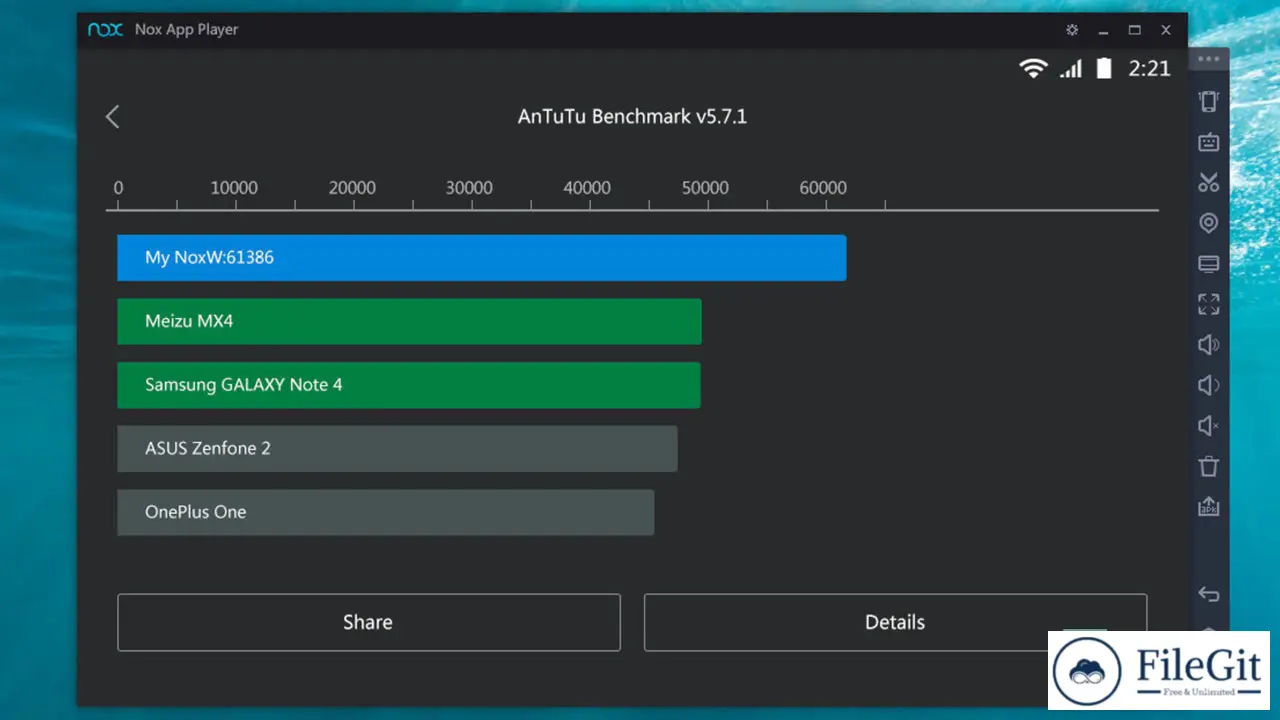Click the signal strength icon
This screenshot has width=1280, height=720.
(1071, 68)
